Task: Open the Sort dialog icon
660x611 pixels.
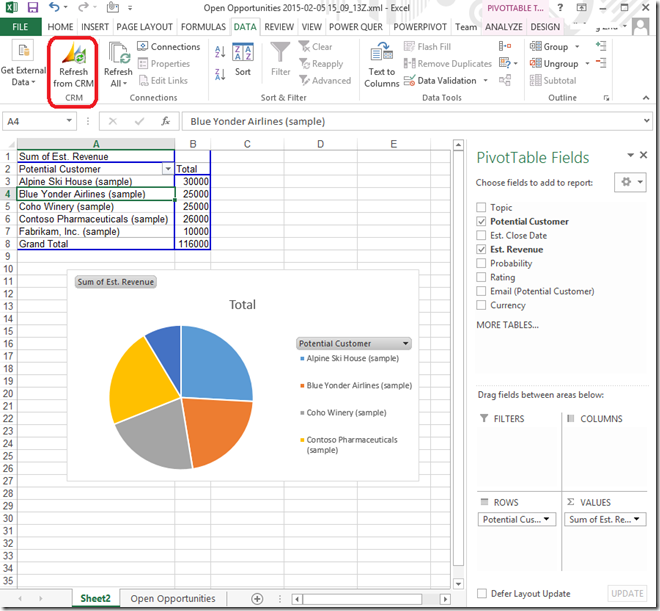Action: pos(243,53)
